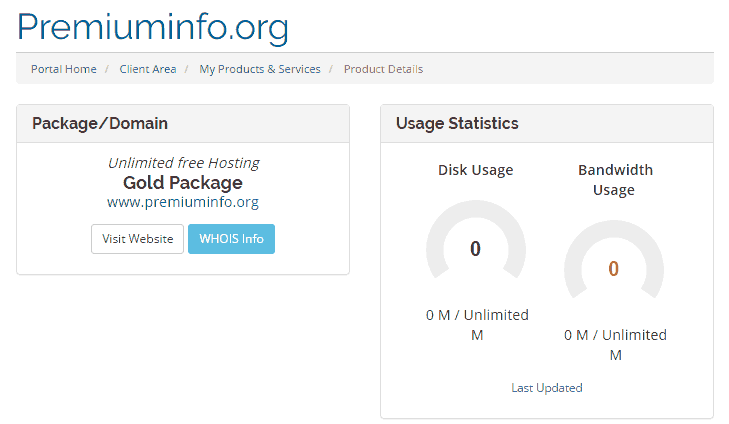Click disk usage 0 M / Unlimited text
Image resolution: width=729 pixels, height=424 pixels.
477,325
